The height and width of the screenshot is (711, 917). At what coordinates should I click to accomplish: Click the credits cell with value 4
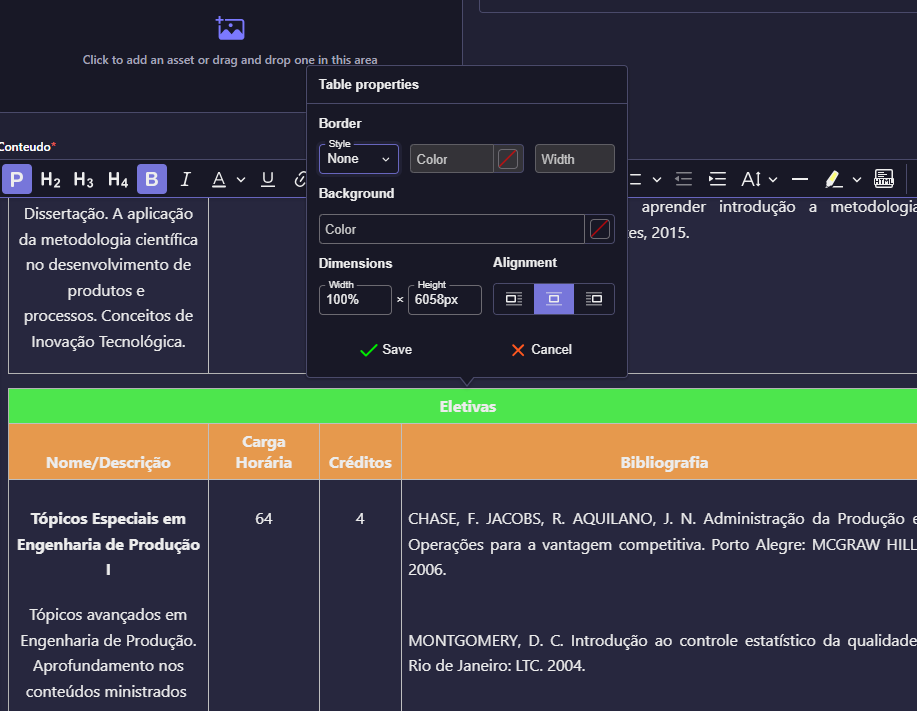pyautogui.click(x=360, y=519)
